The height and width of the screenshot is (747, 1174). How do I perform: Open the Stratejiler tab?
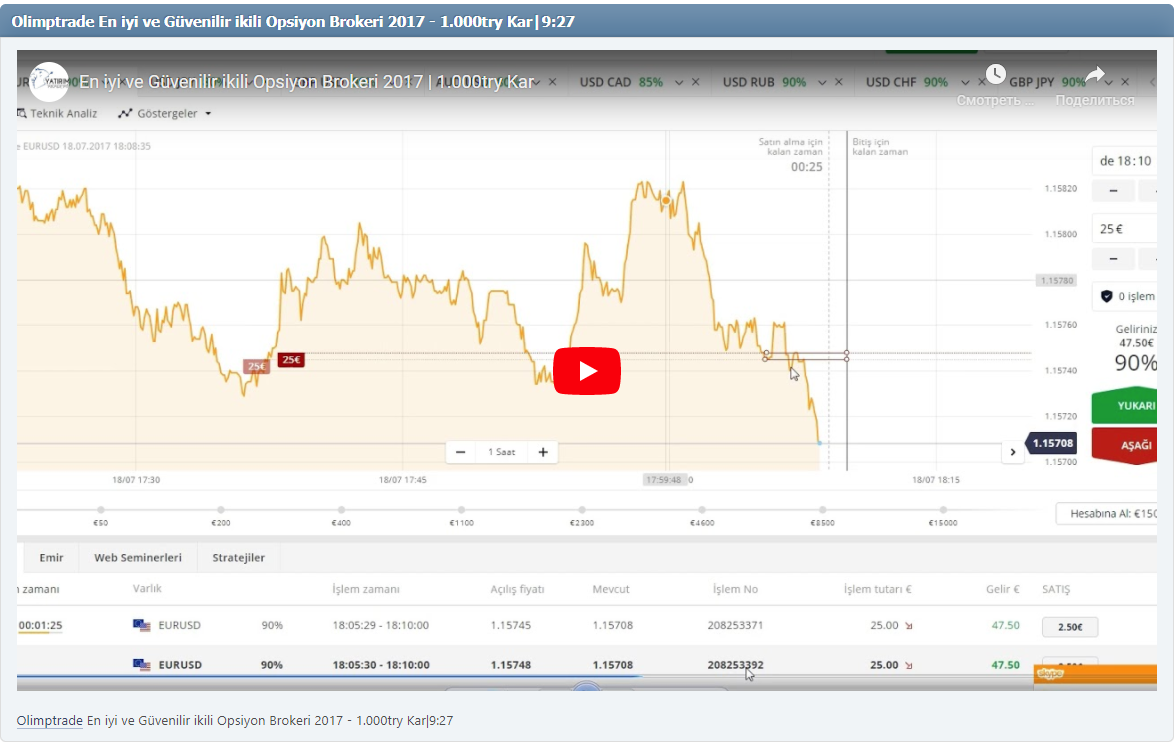point(237,557)
